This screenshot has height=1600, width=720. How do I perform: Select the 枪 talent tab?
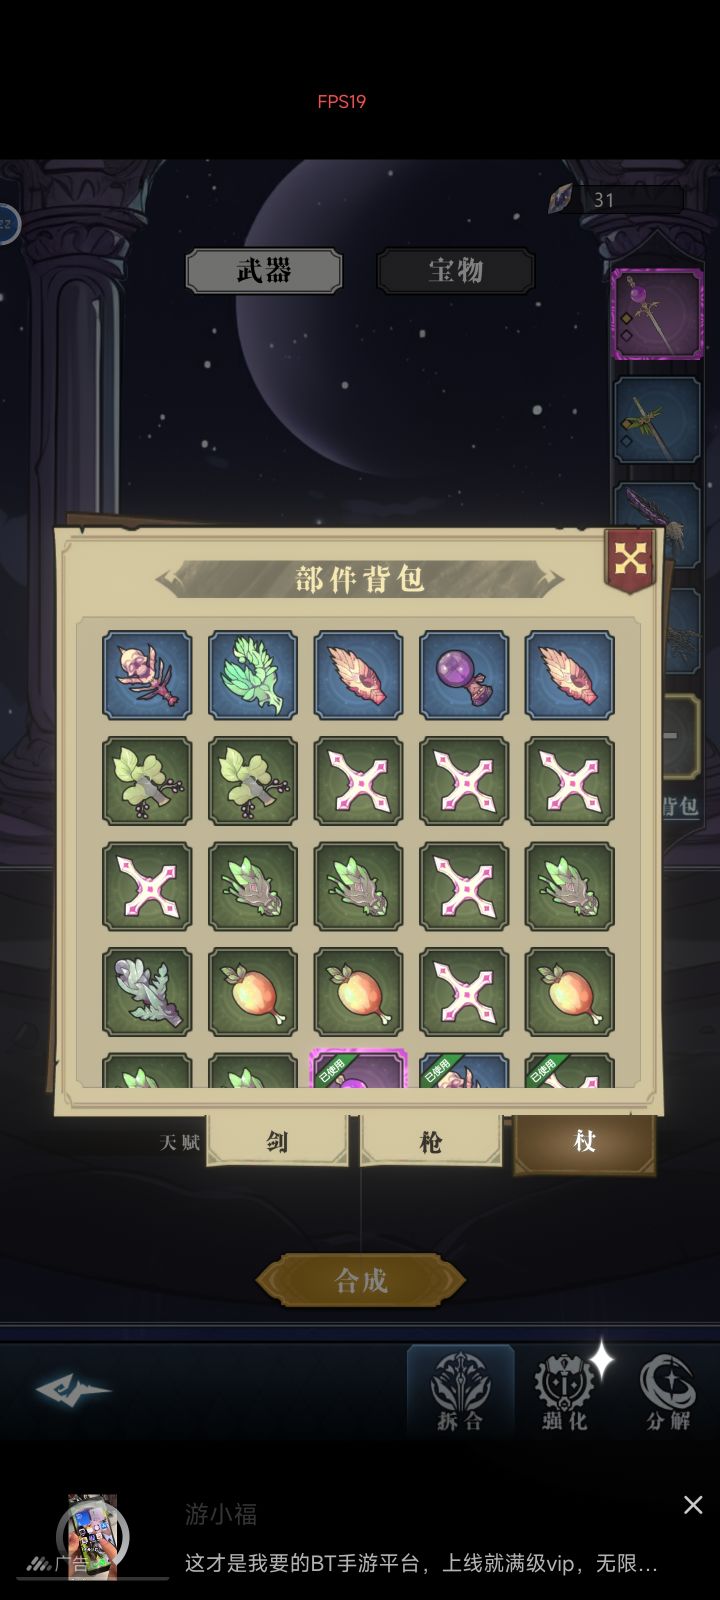[431, 1140]
